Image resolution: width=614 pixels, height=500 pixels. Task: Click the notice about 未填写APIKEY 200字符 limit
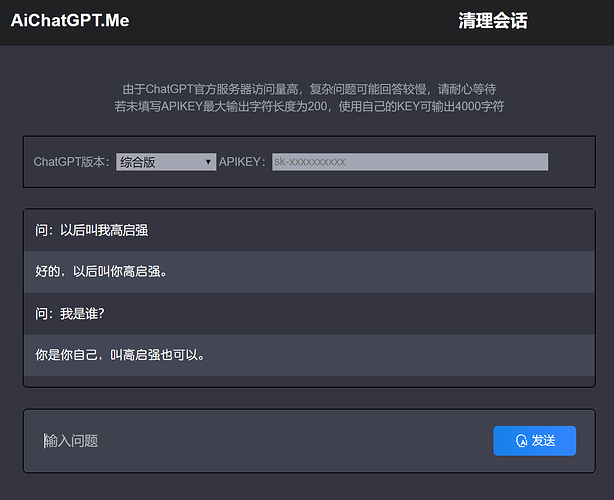tap(308, 106)
